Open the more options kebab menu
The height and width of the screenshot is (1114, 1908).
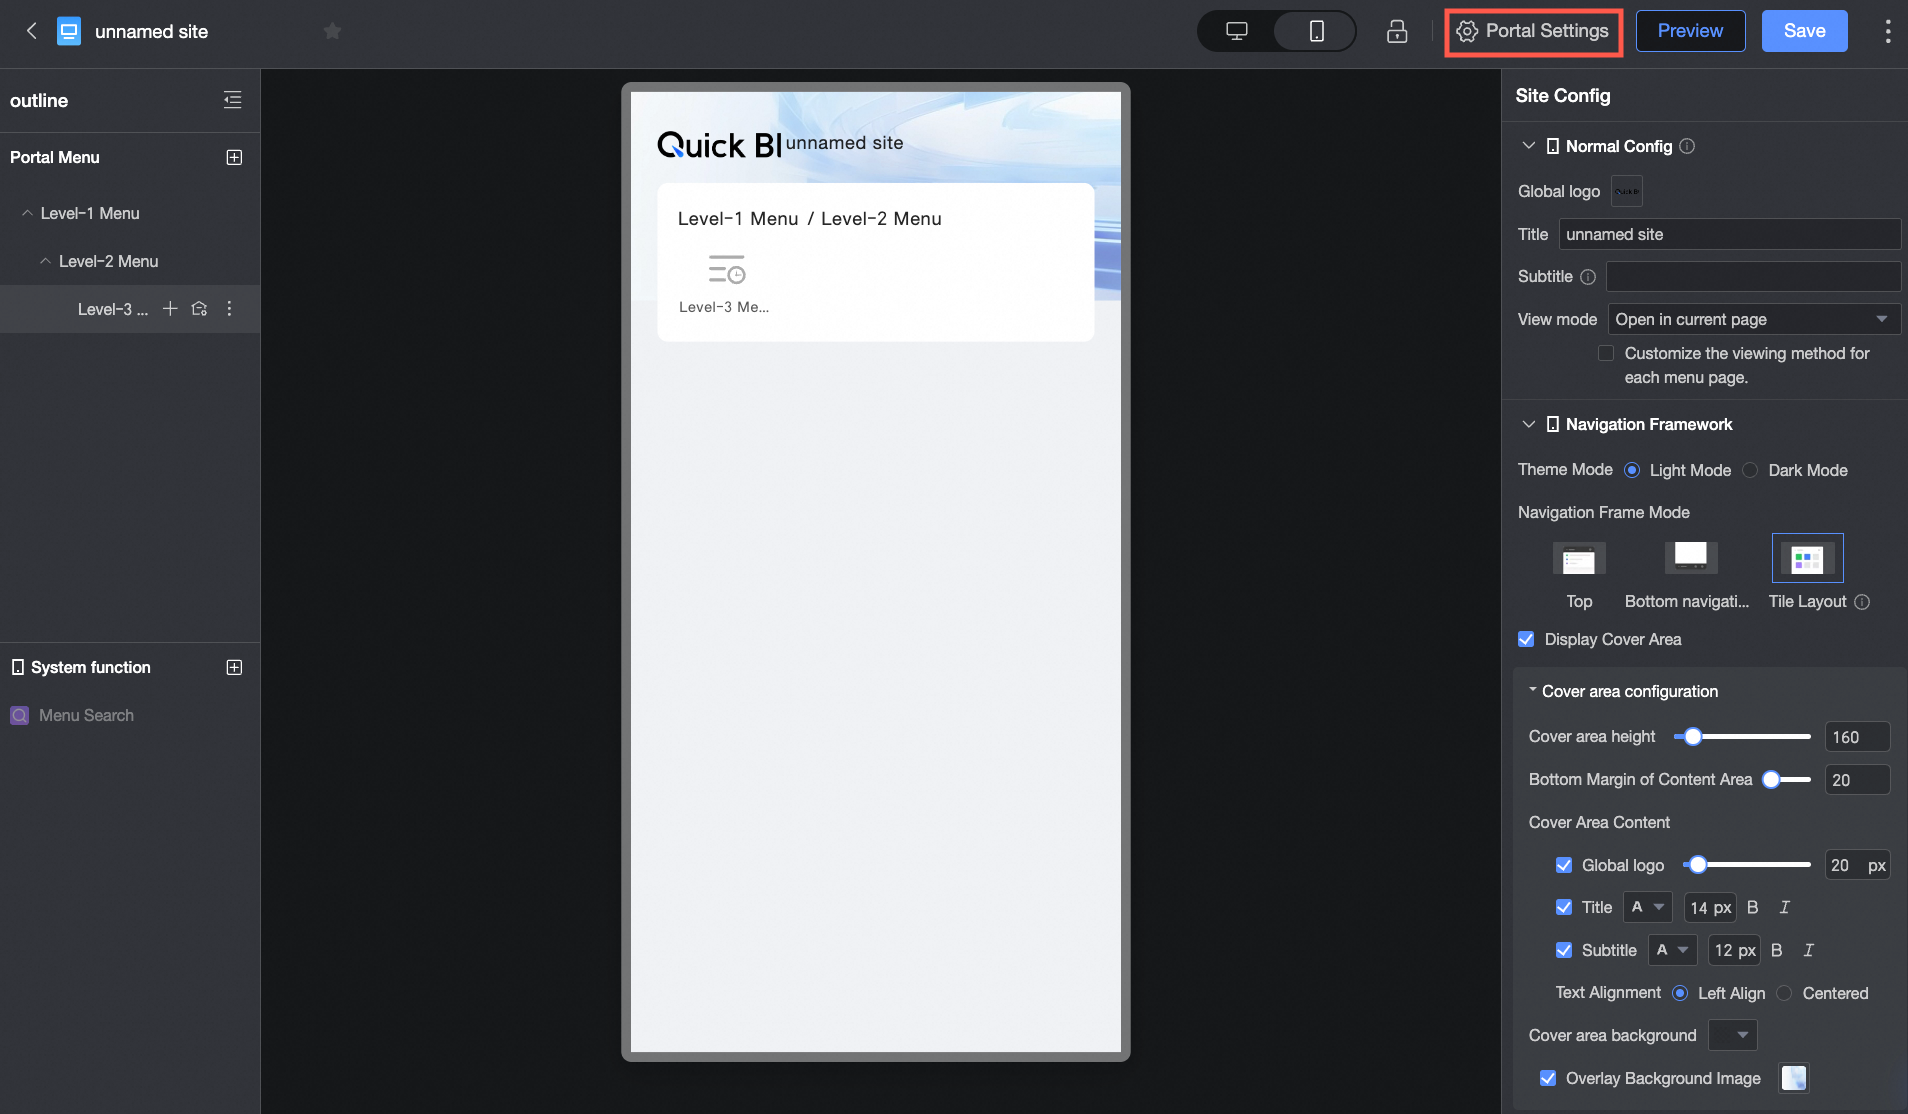1888,31
